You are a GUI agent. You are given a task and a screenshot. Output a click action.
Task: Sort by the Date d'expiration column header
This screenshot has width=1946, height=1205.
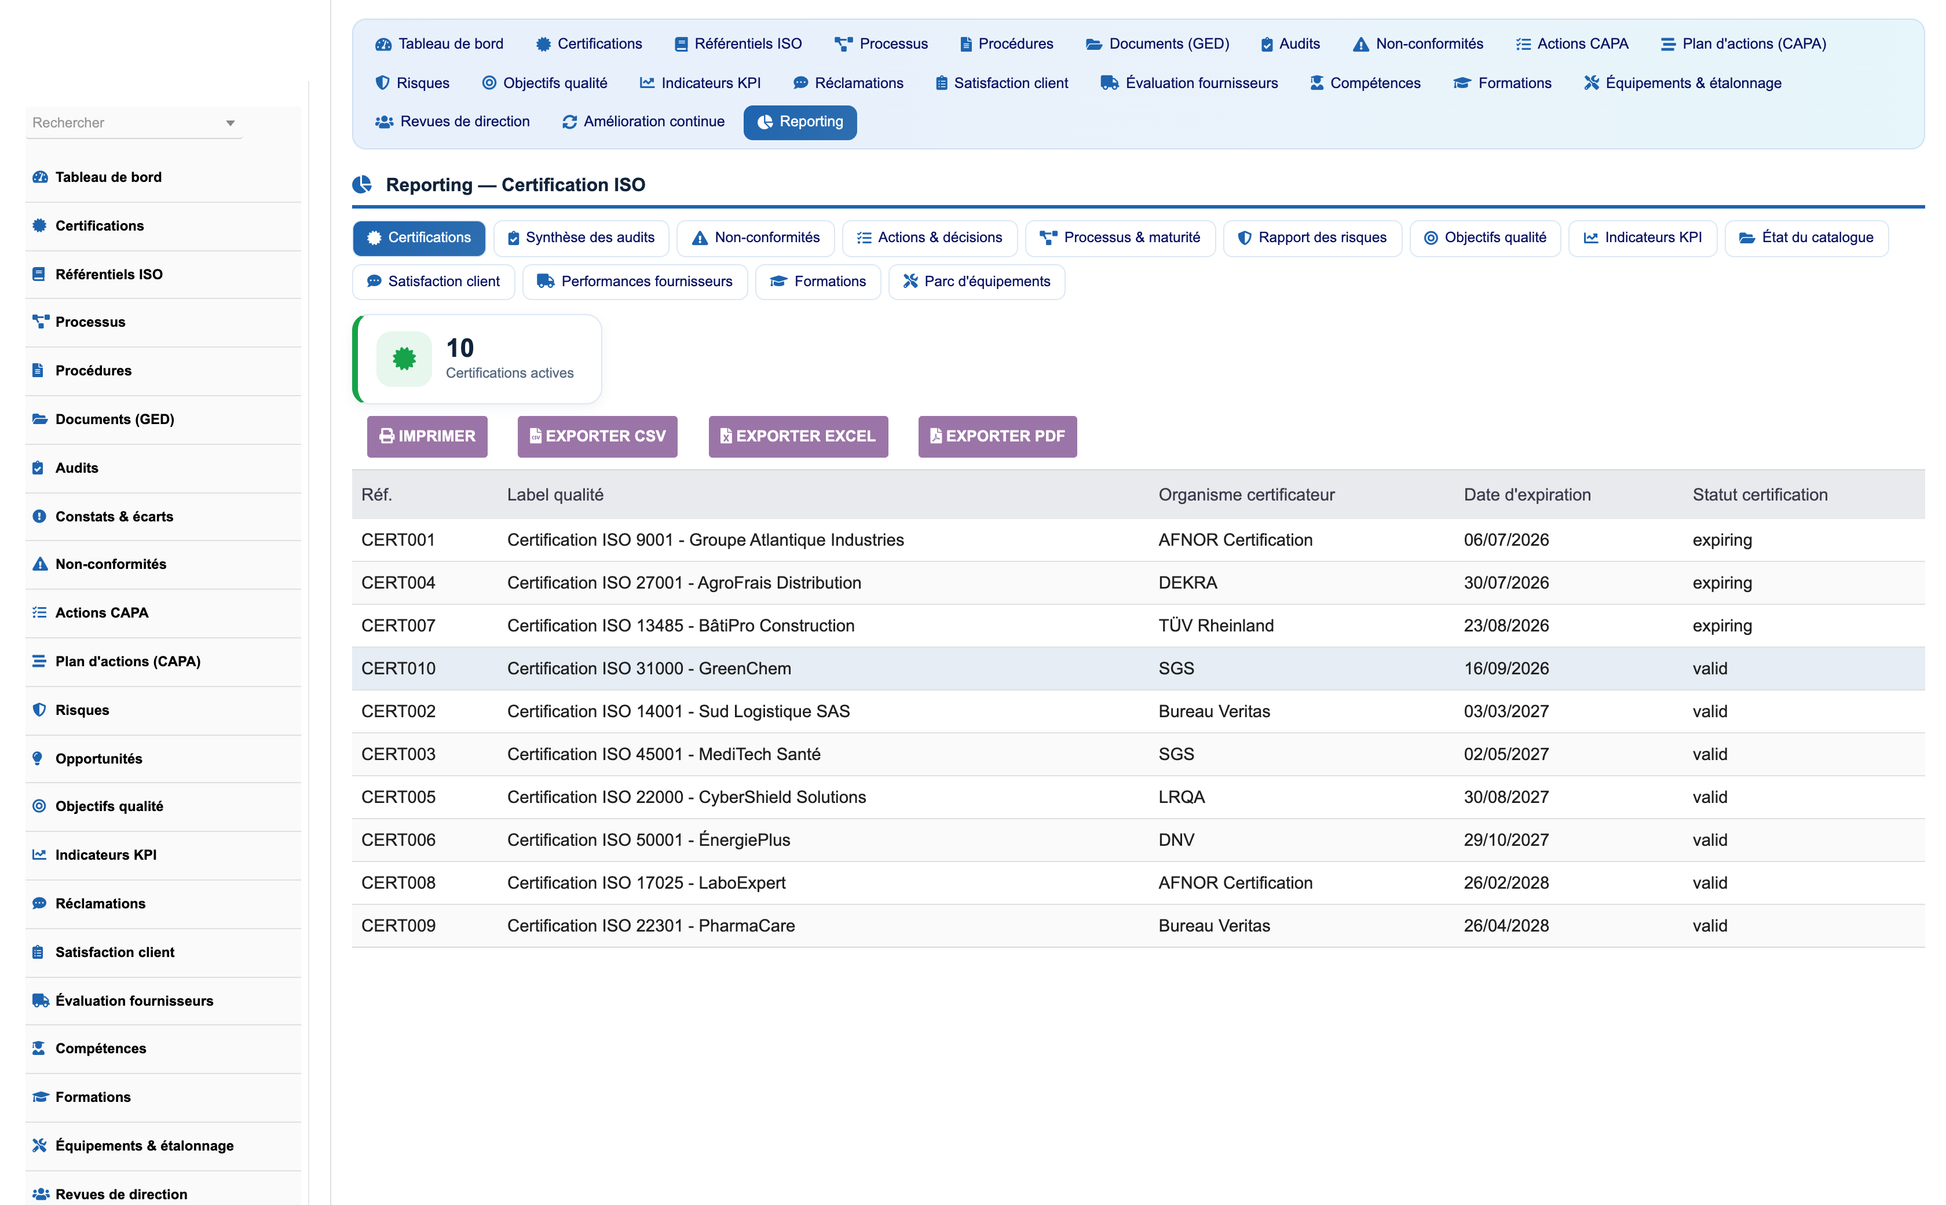pyautogui.click(x=1527, y=495)
